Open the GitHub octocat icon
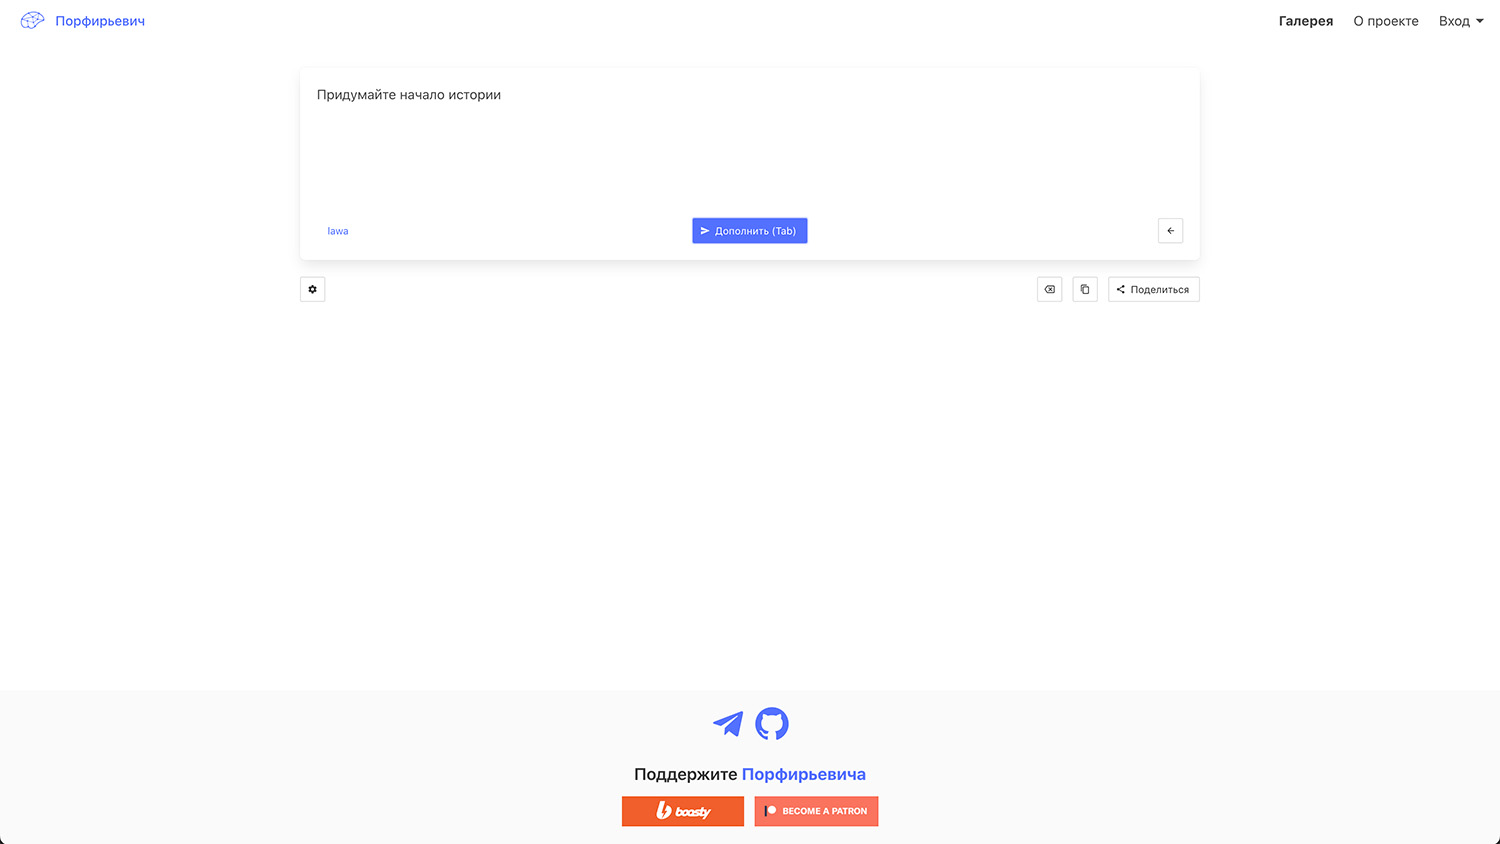 tap(771, 723)
